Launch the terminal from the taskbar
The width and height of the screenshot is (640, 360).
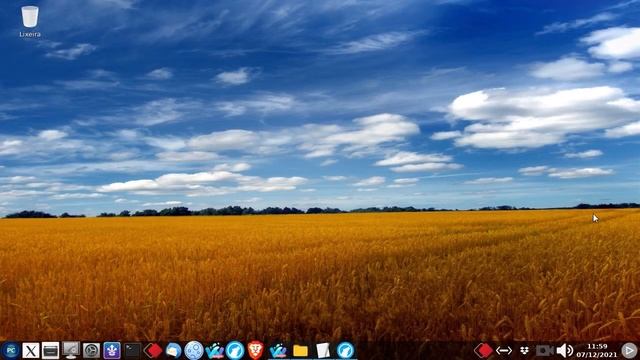click(132, 350)
